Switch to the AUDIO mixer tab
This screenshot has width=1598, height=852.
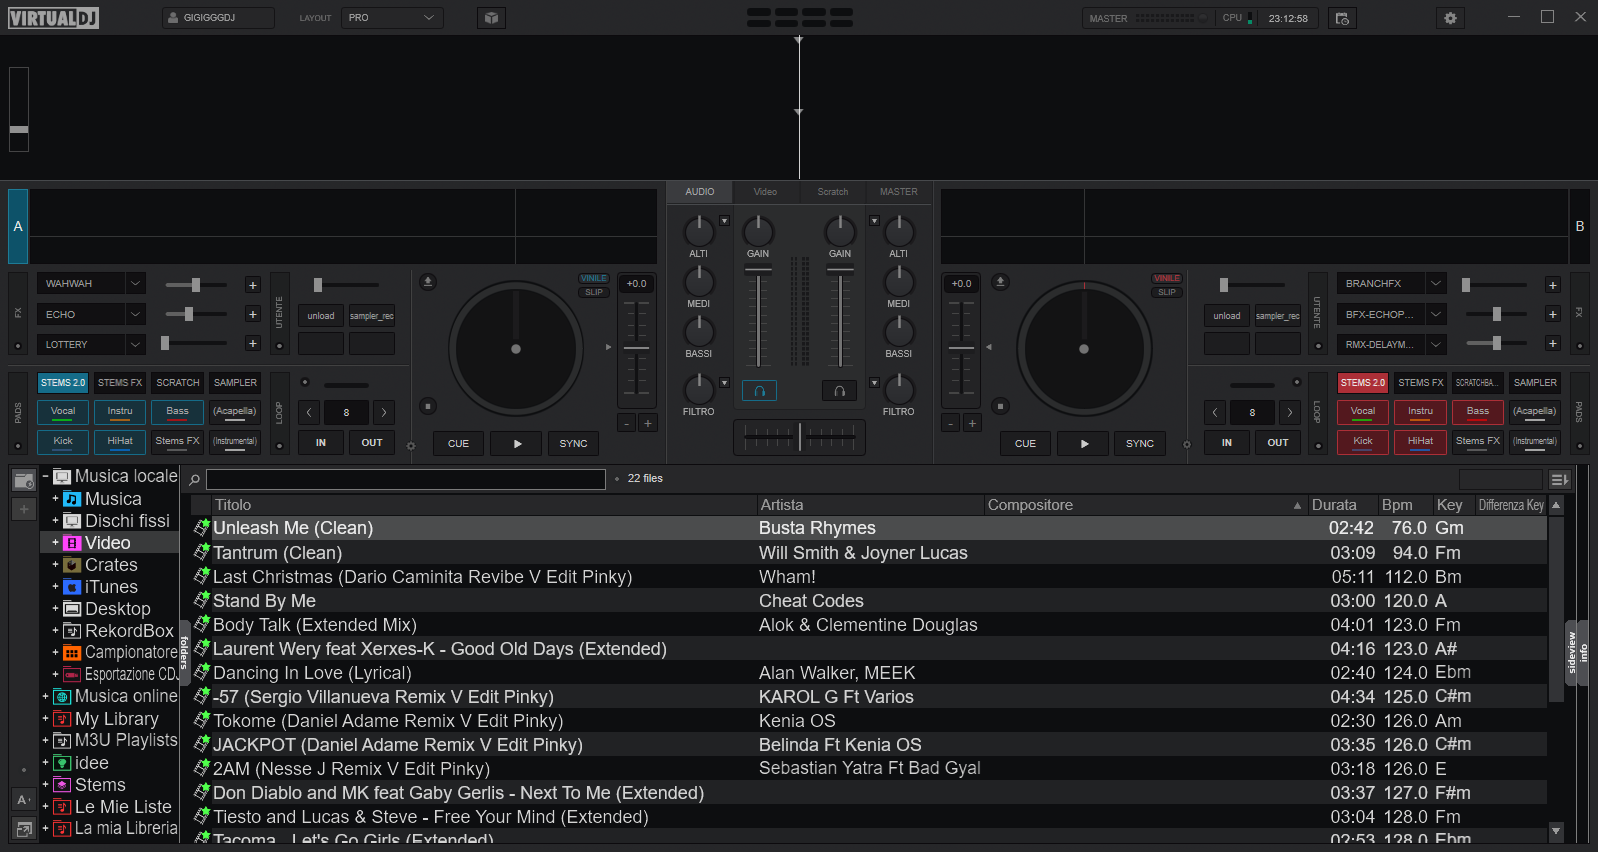(x=700, y=192)
